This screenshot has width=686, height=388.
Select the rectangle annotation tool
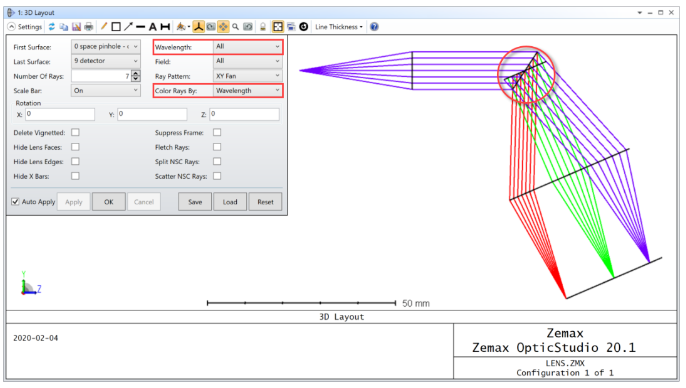click(116, 27)
